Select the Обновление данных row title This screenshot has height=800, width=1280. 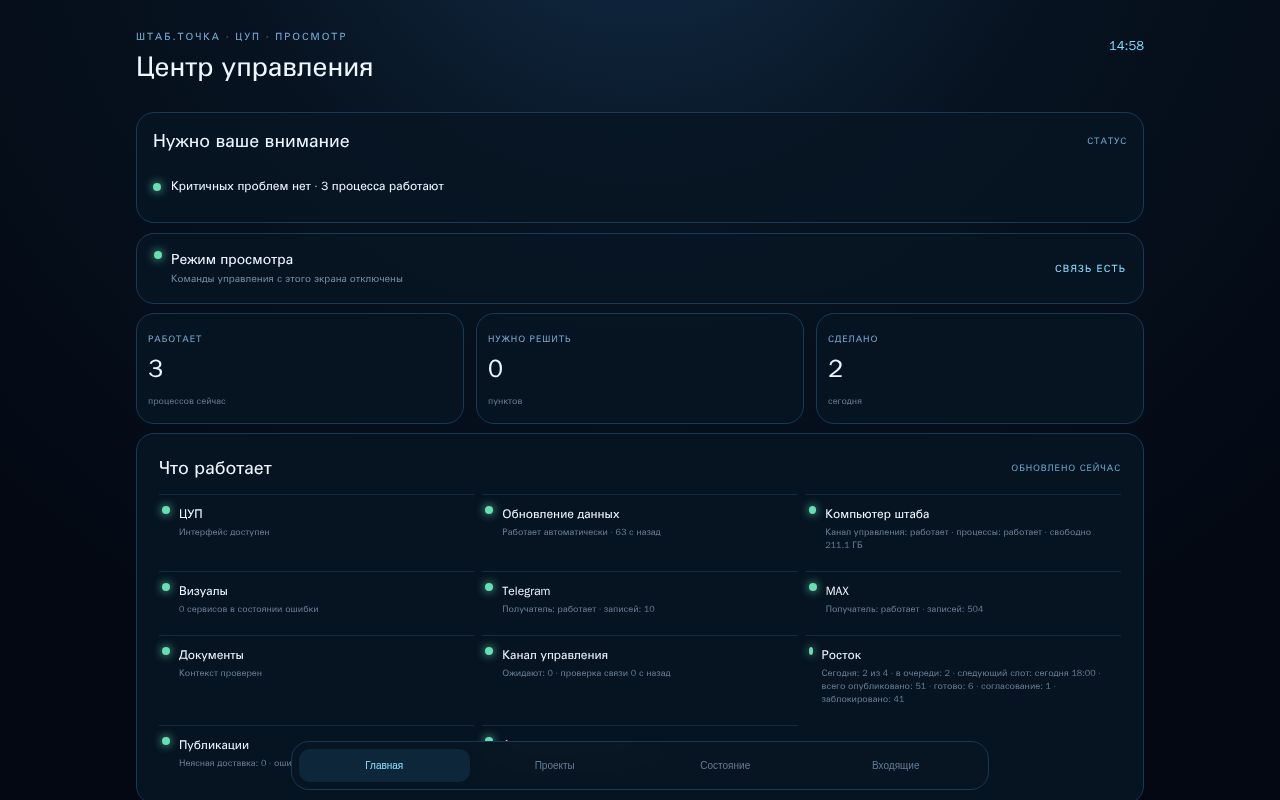pos(561,514)
